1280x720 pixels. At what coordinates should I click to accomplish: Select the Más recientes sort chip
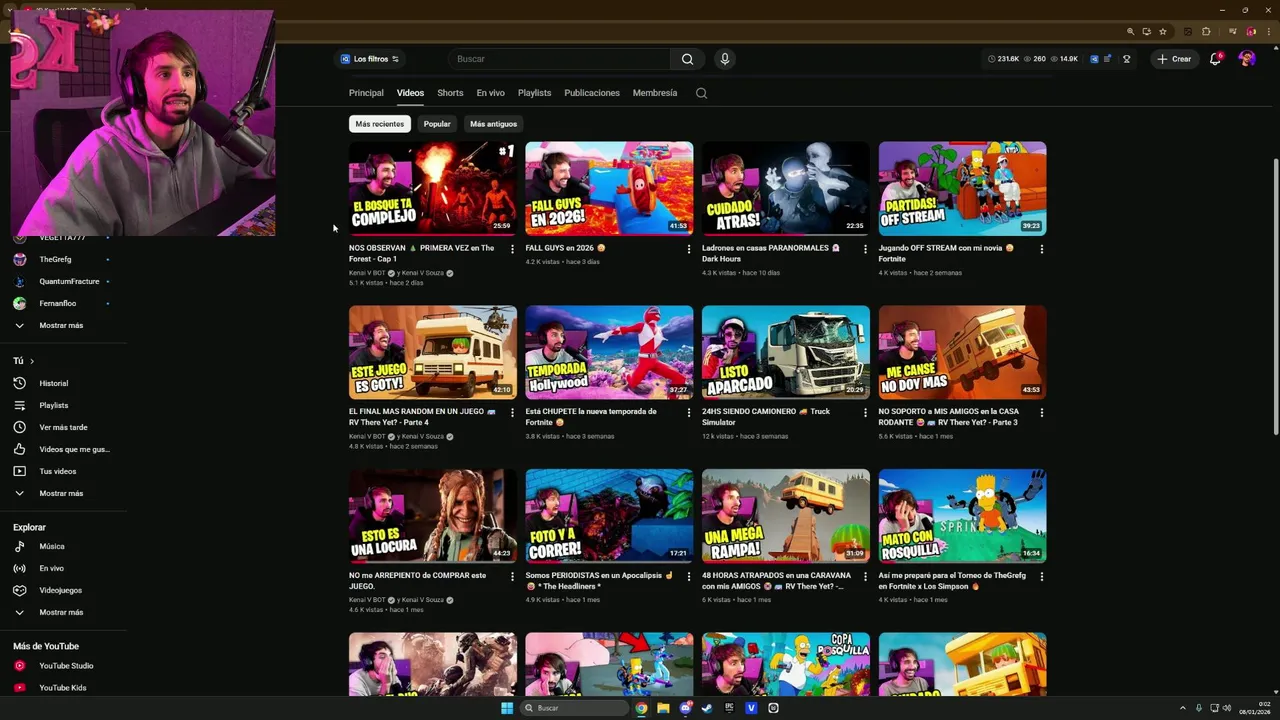pyautogui.click(x=380, y=124)
